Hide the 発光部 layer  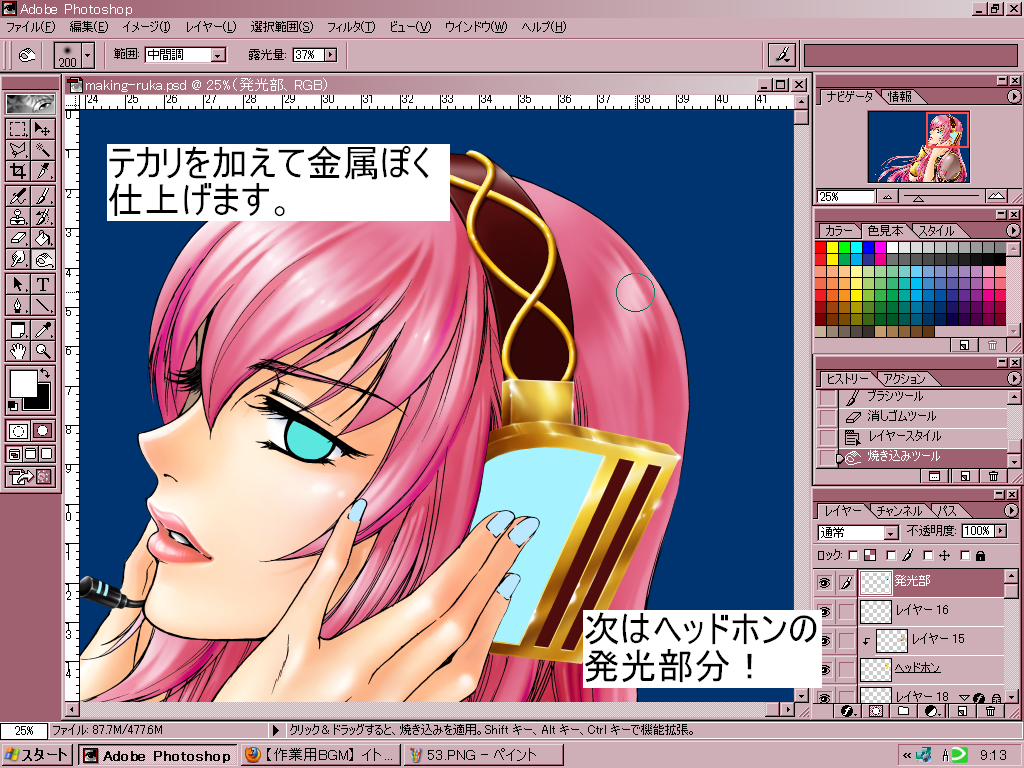pos(825,581)
